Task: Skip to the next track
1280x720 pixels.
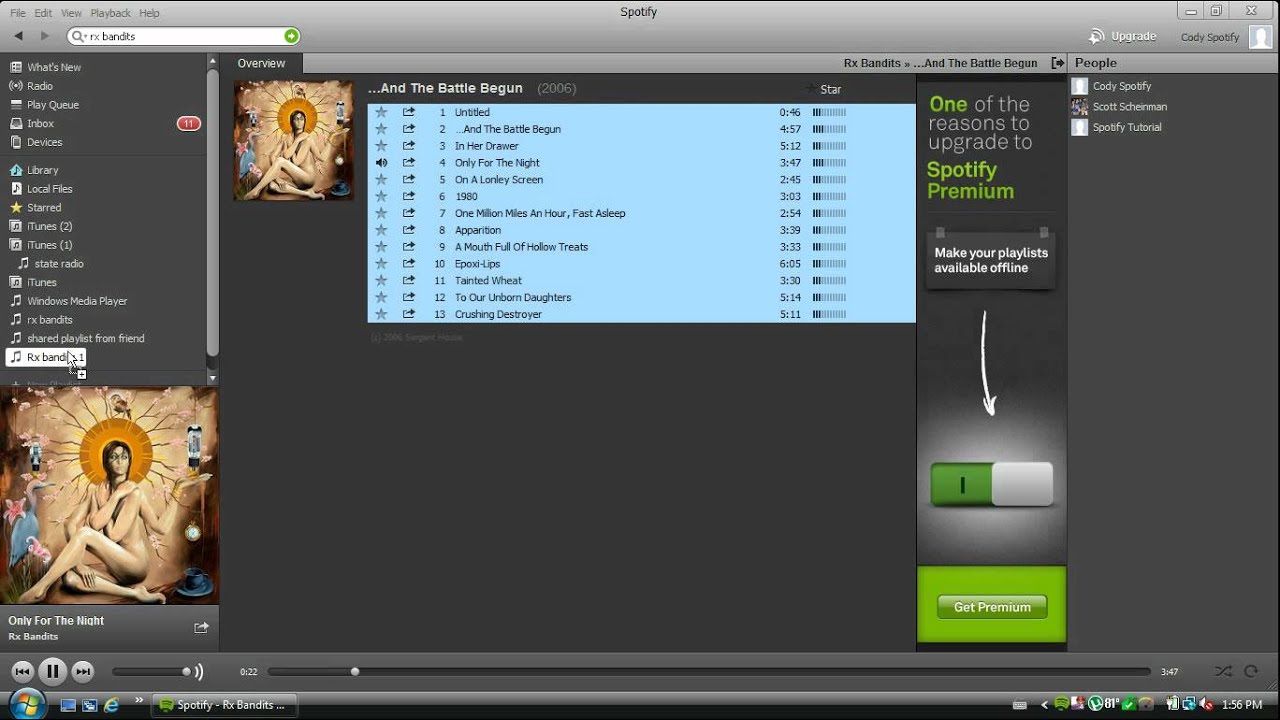Action: (x=83, y=672)
